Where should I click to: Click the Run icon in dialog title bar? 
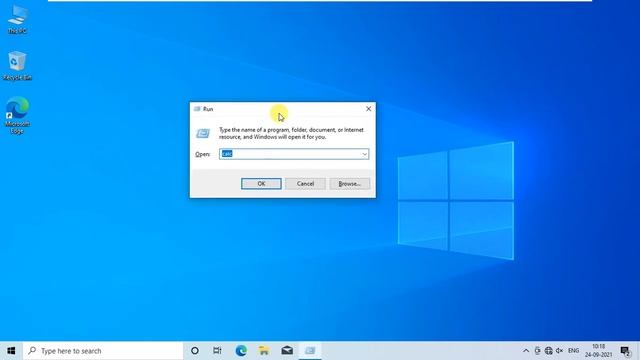point(198,109)
